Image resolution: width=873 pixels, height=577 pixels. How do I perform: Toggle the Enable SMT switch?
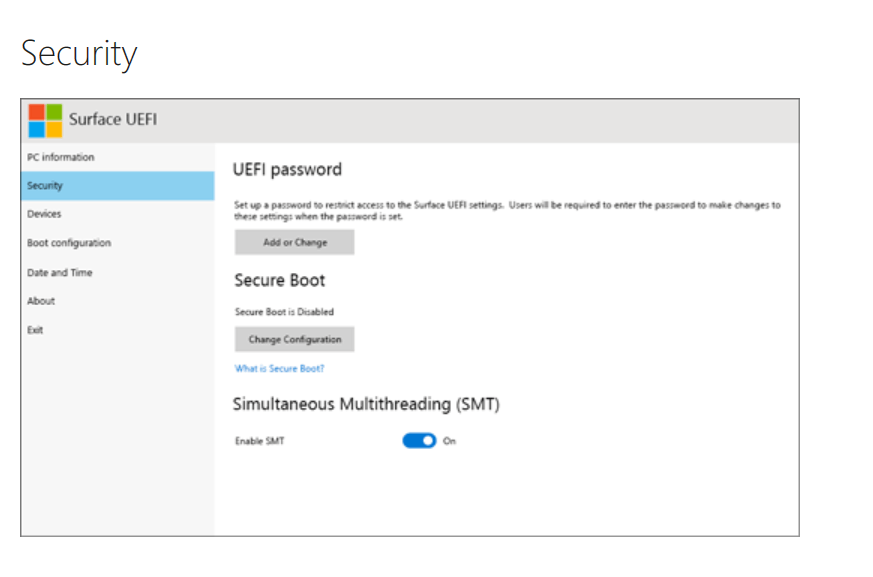click(x=419, y=441)
